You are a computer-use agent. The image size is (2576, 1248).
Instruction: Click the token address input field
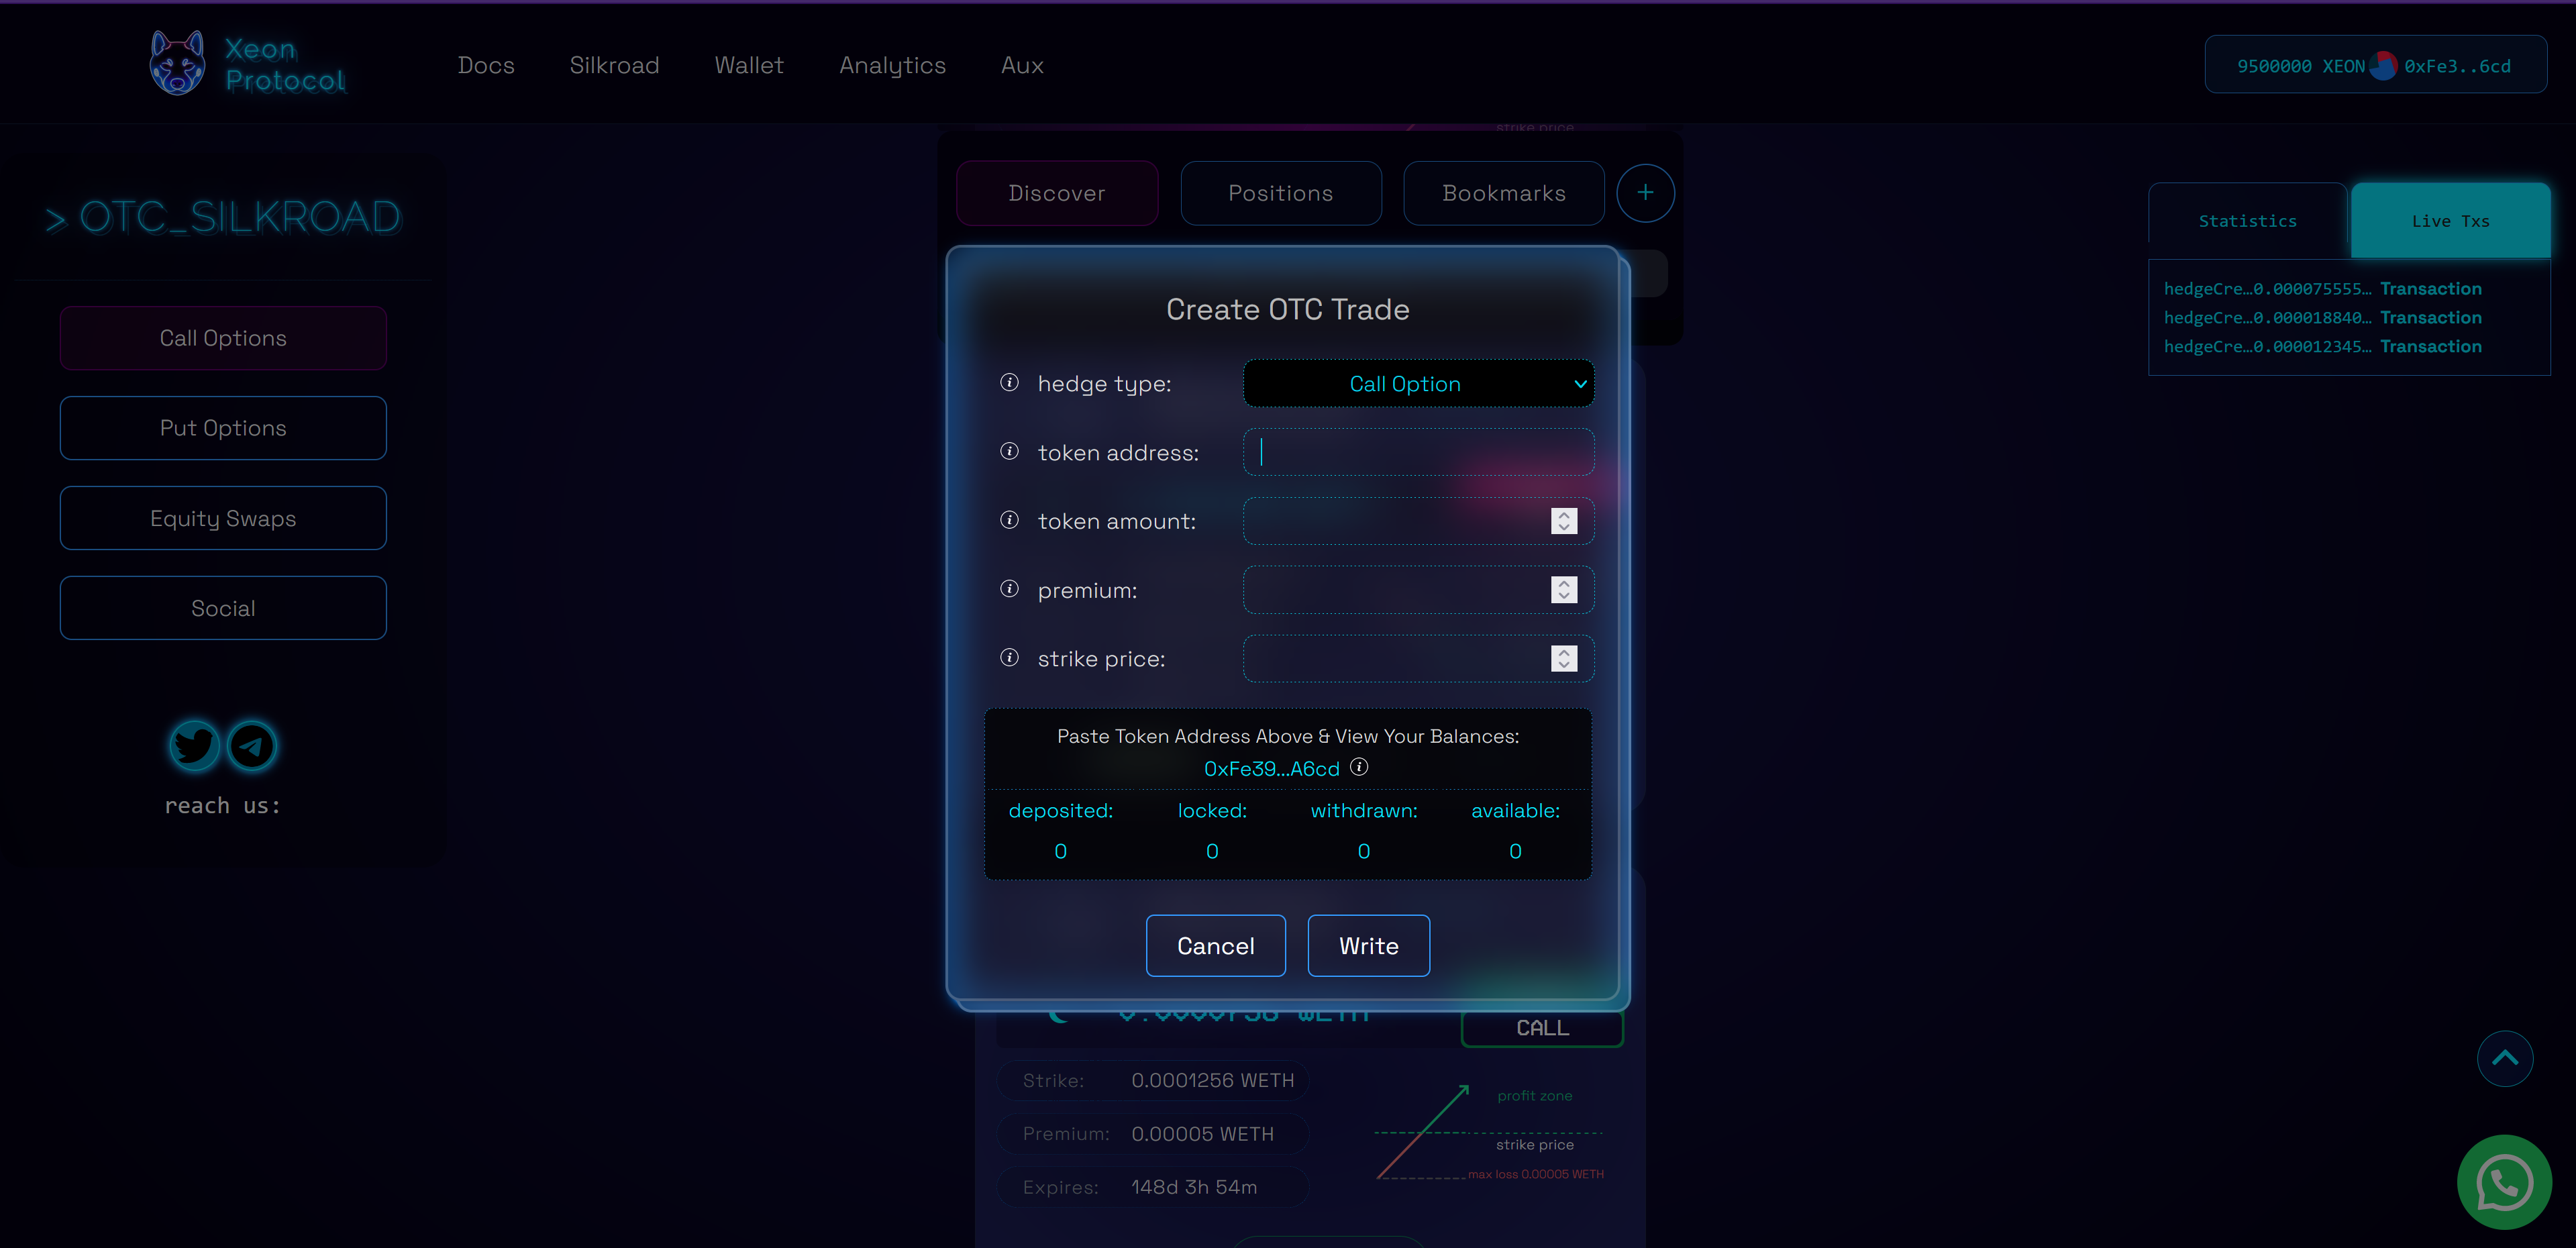1418,452
